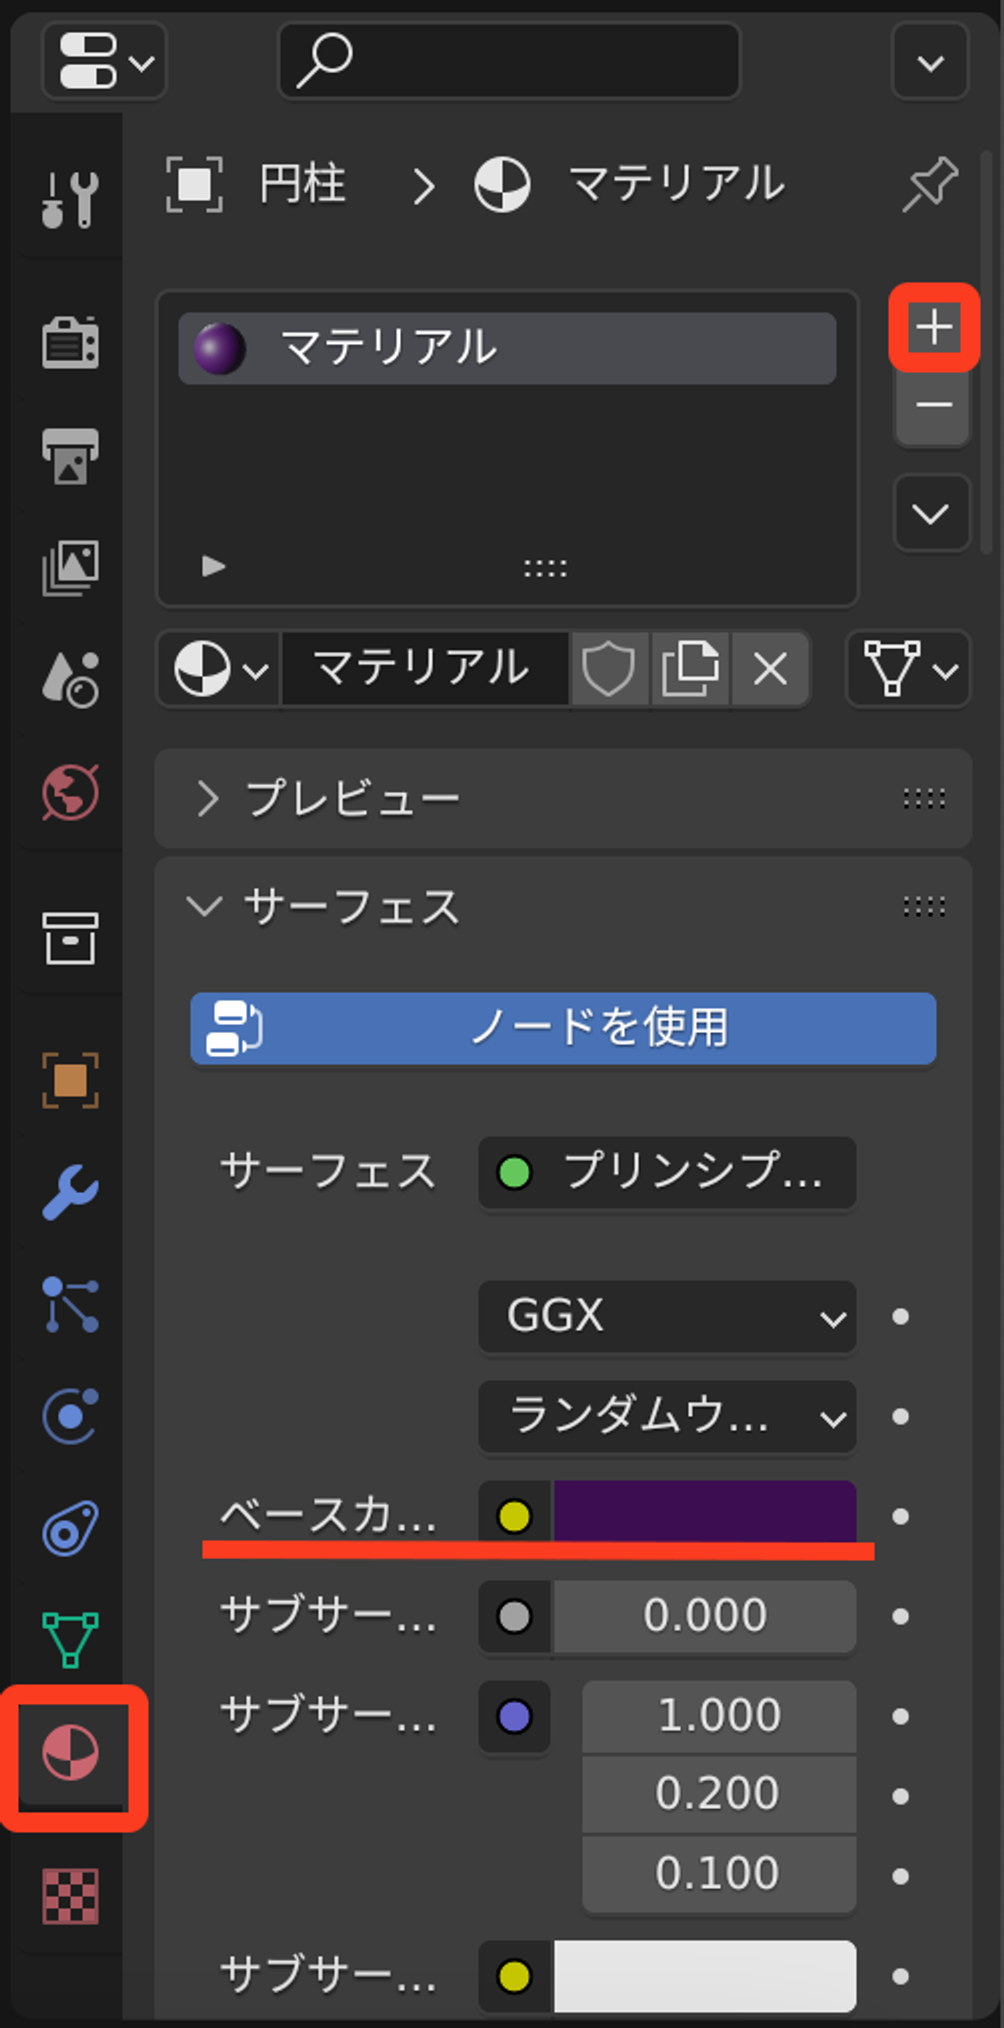Open the Render properties tab
1004x2028 pixels.
pos(70,343)
